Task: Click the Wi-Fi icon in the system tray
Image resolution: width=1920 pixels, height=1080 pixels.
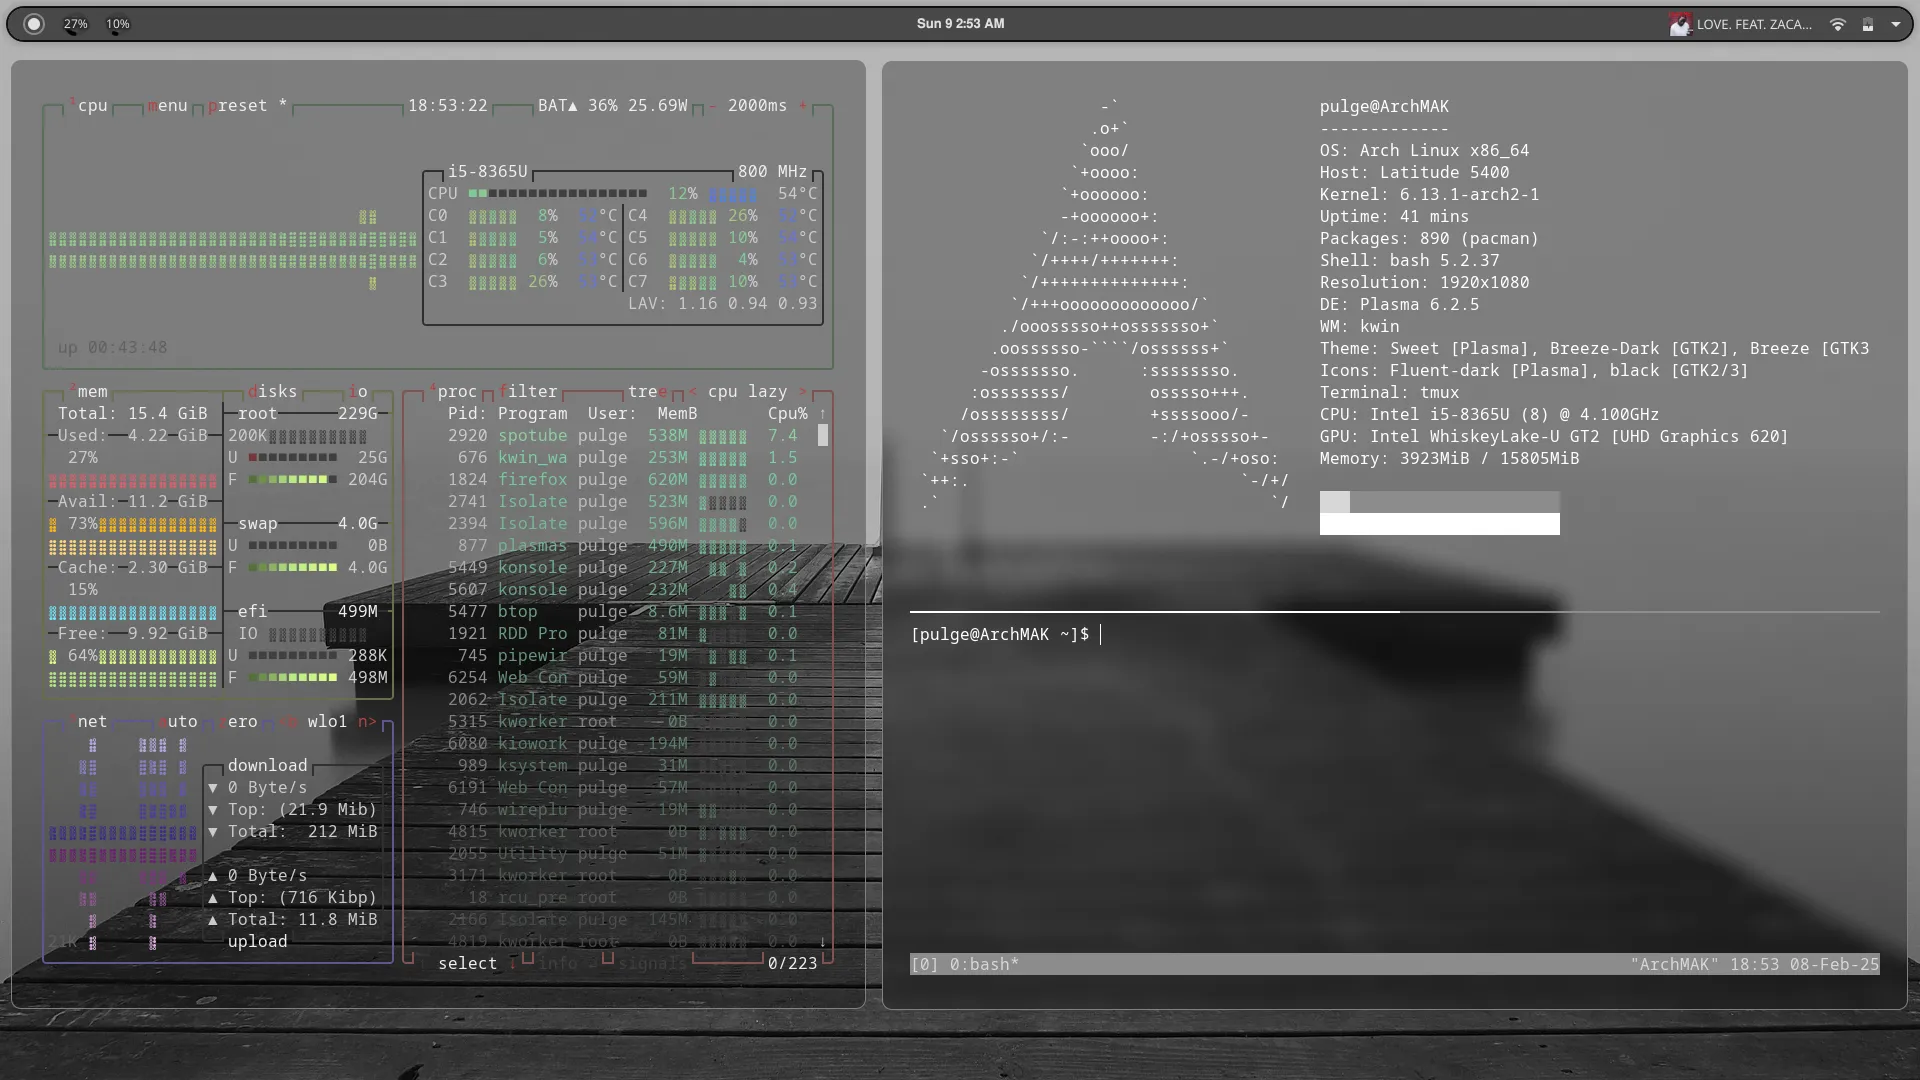Action: [1837, 24]
